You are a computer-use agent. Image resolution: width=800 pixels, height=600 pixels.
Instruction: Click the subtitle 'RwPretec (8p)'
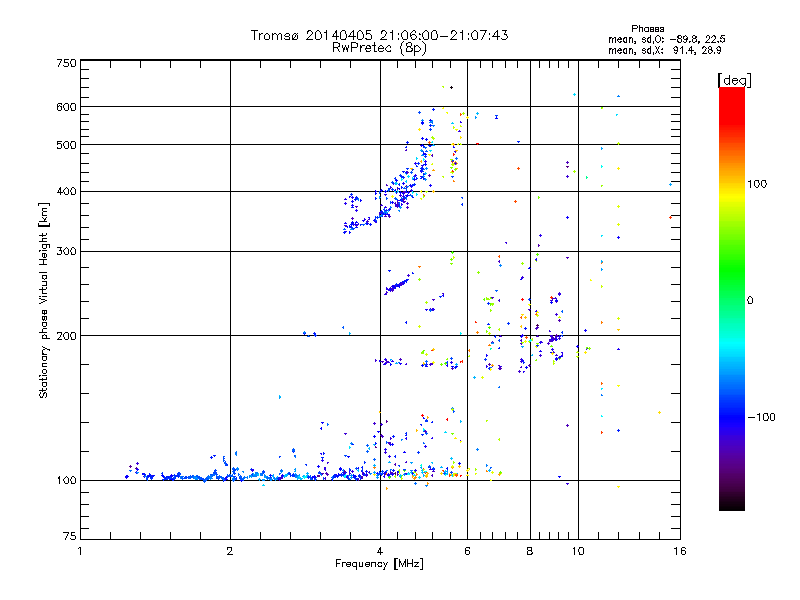point(379,48)
